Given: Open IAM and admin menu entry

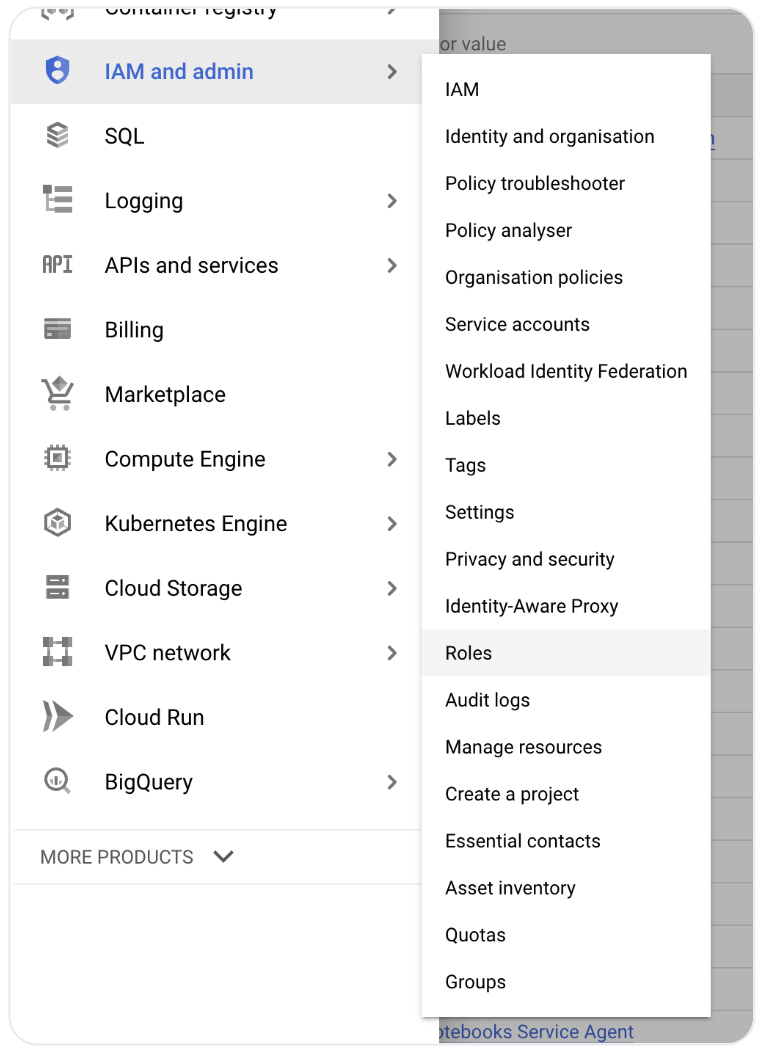Looking at the screenshot, I should click(x=216, y=71).
